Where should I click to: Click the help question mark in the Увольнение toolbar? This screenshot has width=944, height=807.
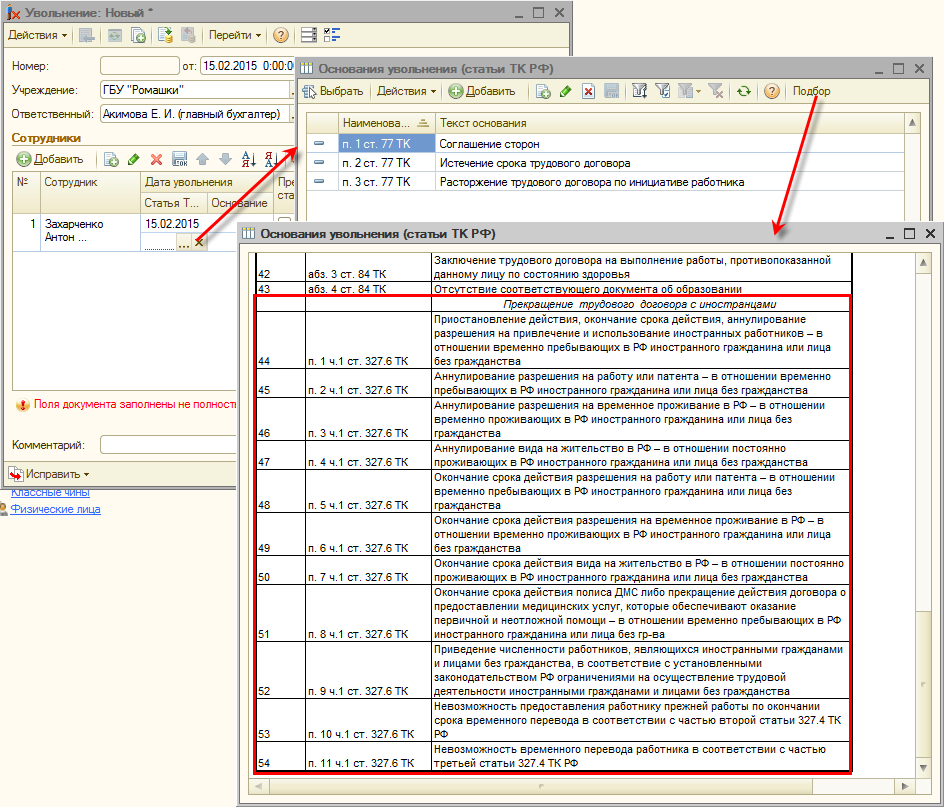click(280, 35)
